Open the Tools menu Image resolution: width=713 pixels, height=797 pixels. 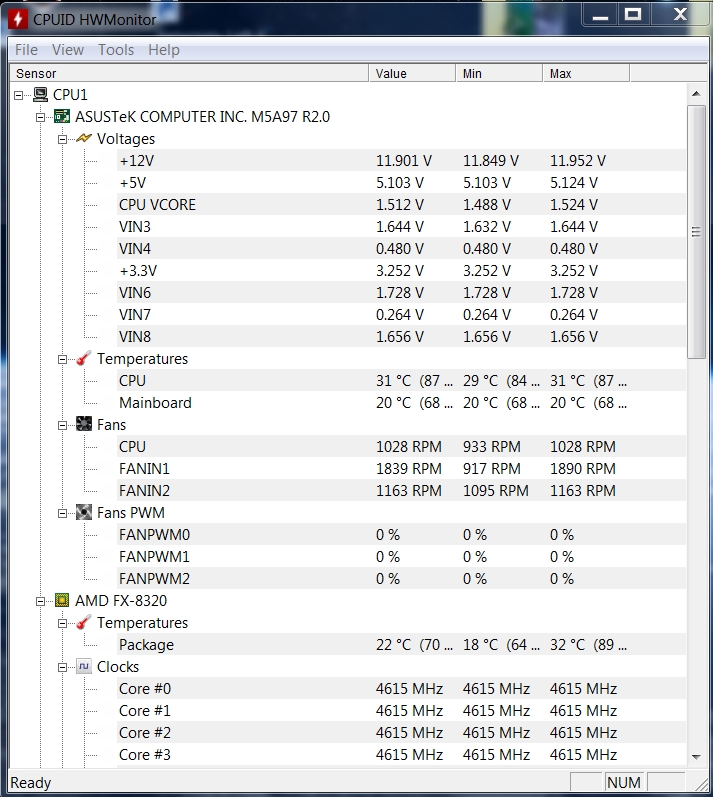coord(116,50)
